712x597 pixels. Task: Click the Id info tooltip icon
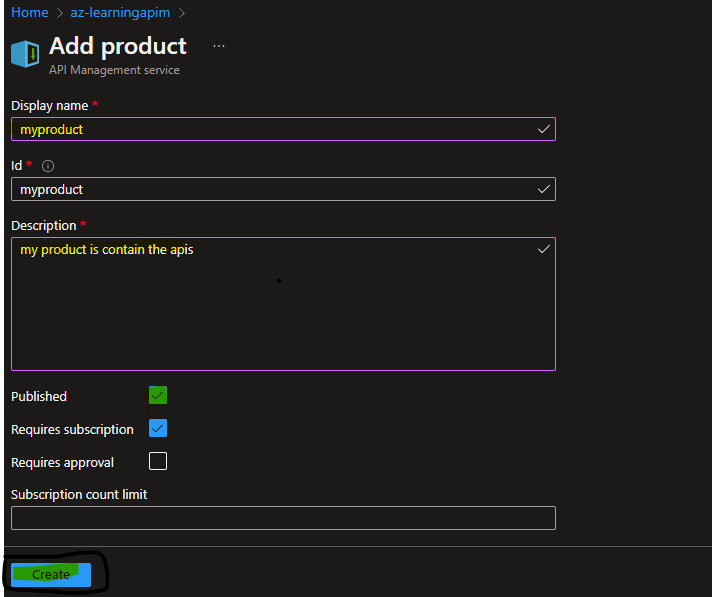(x=47, y=166)
